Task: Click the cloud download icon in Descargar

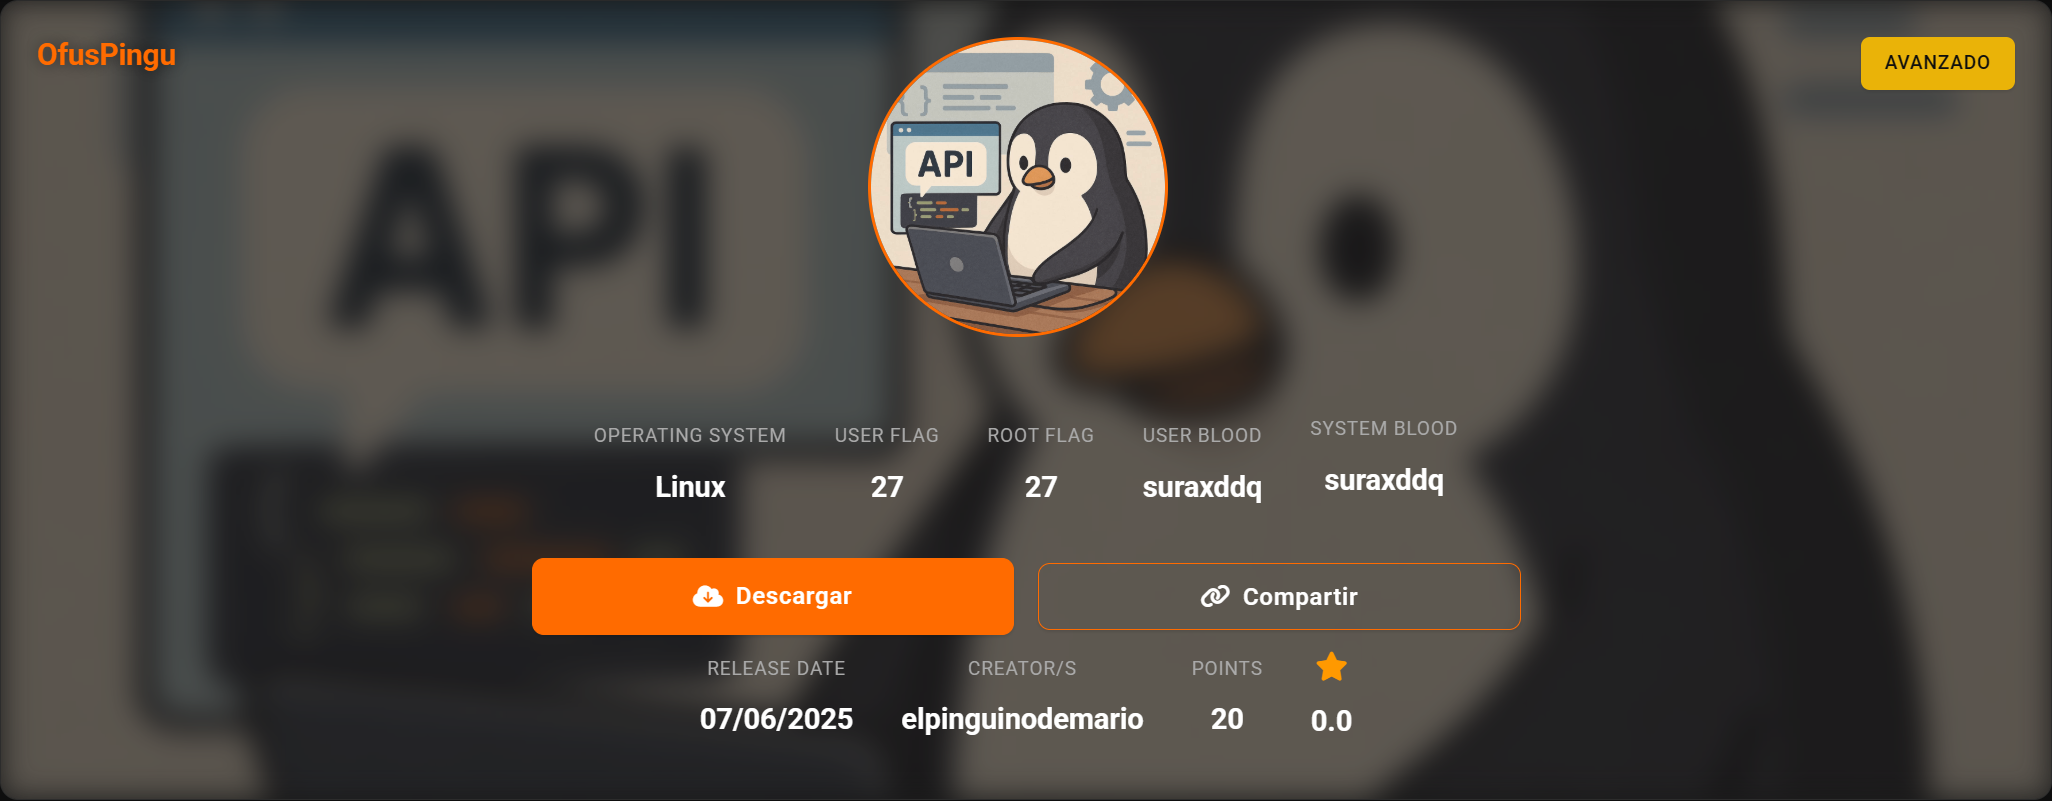Action: pyautogui.click(x=707, y=597)
